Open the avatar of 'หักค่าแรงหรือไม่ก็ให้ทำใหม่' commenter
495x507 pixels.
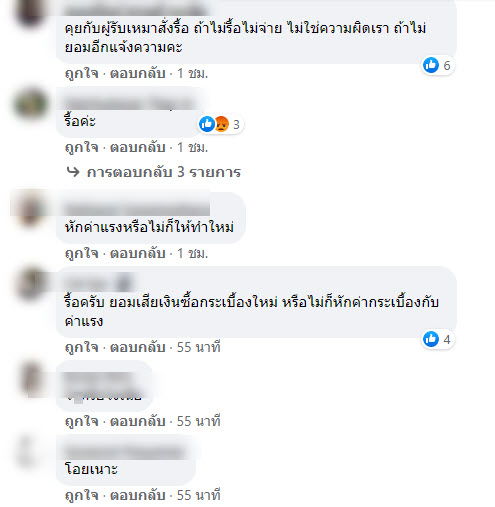click(x=31, y=210)
